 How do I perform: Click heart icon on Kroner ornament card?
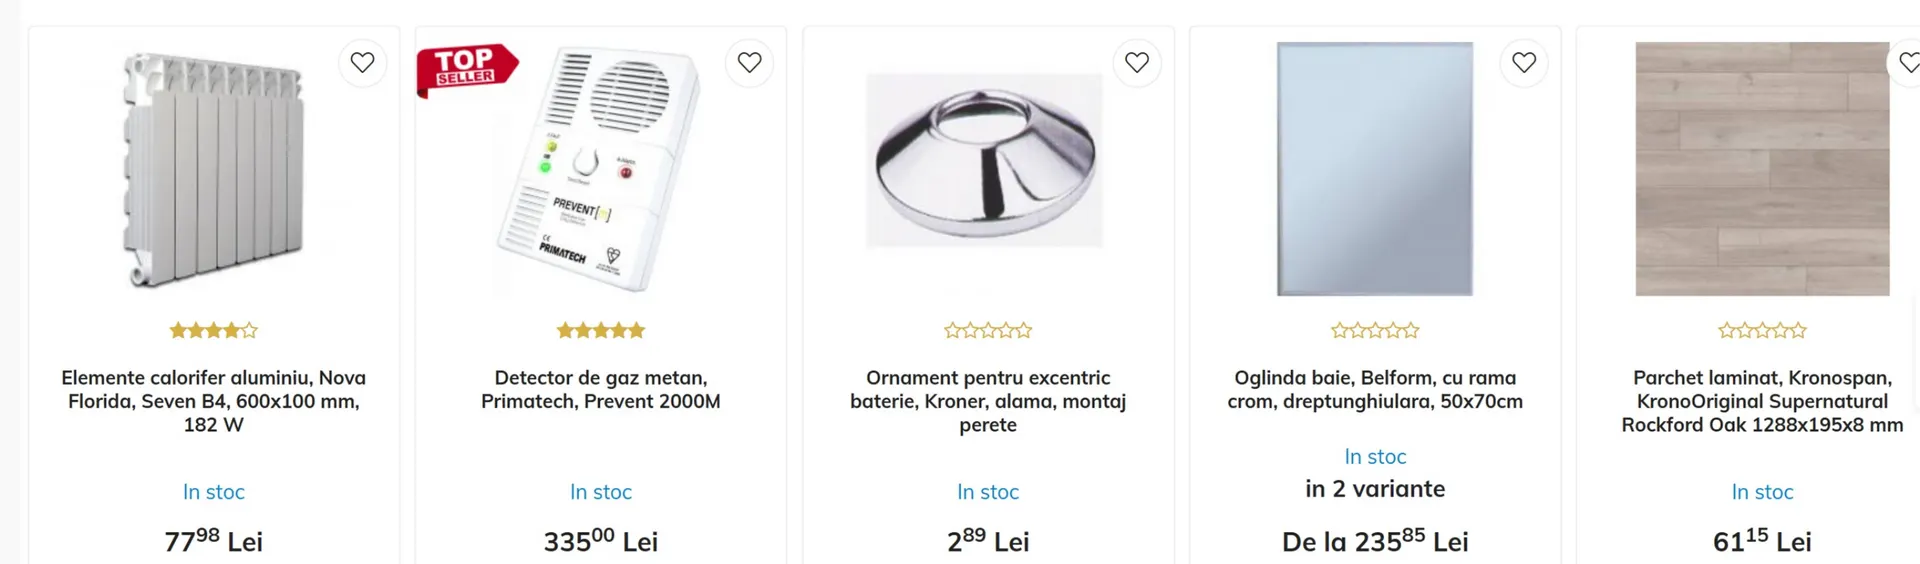pos(1136,63)
